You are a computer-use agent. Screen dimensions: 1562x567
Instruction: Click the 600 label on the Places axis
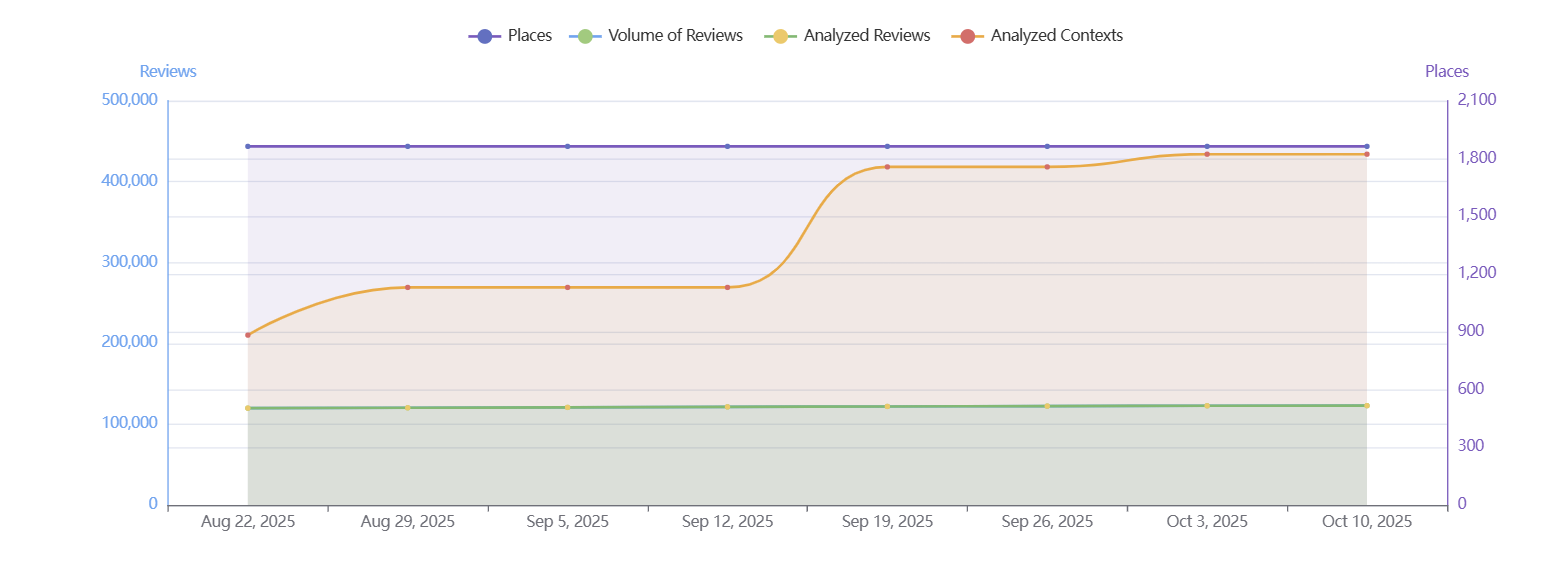[x=1471, y=389]
